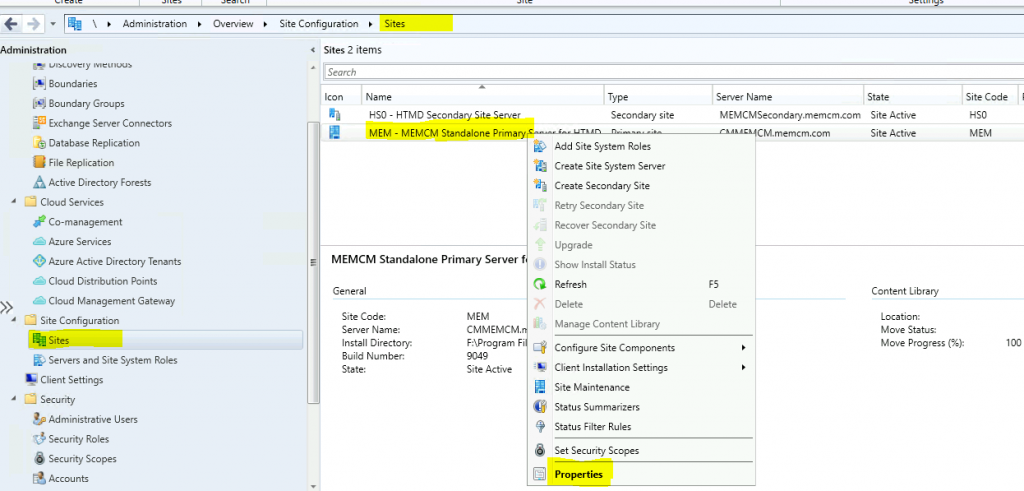Screen dimensions: 1024x491
Task: Click the Client Settings icon
Action: [x=31, y=379]
